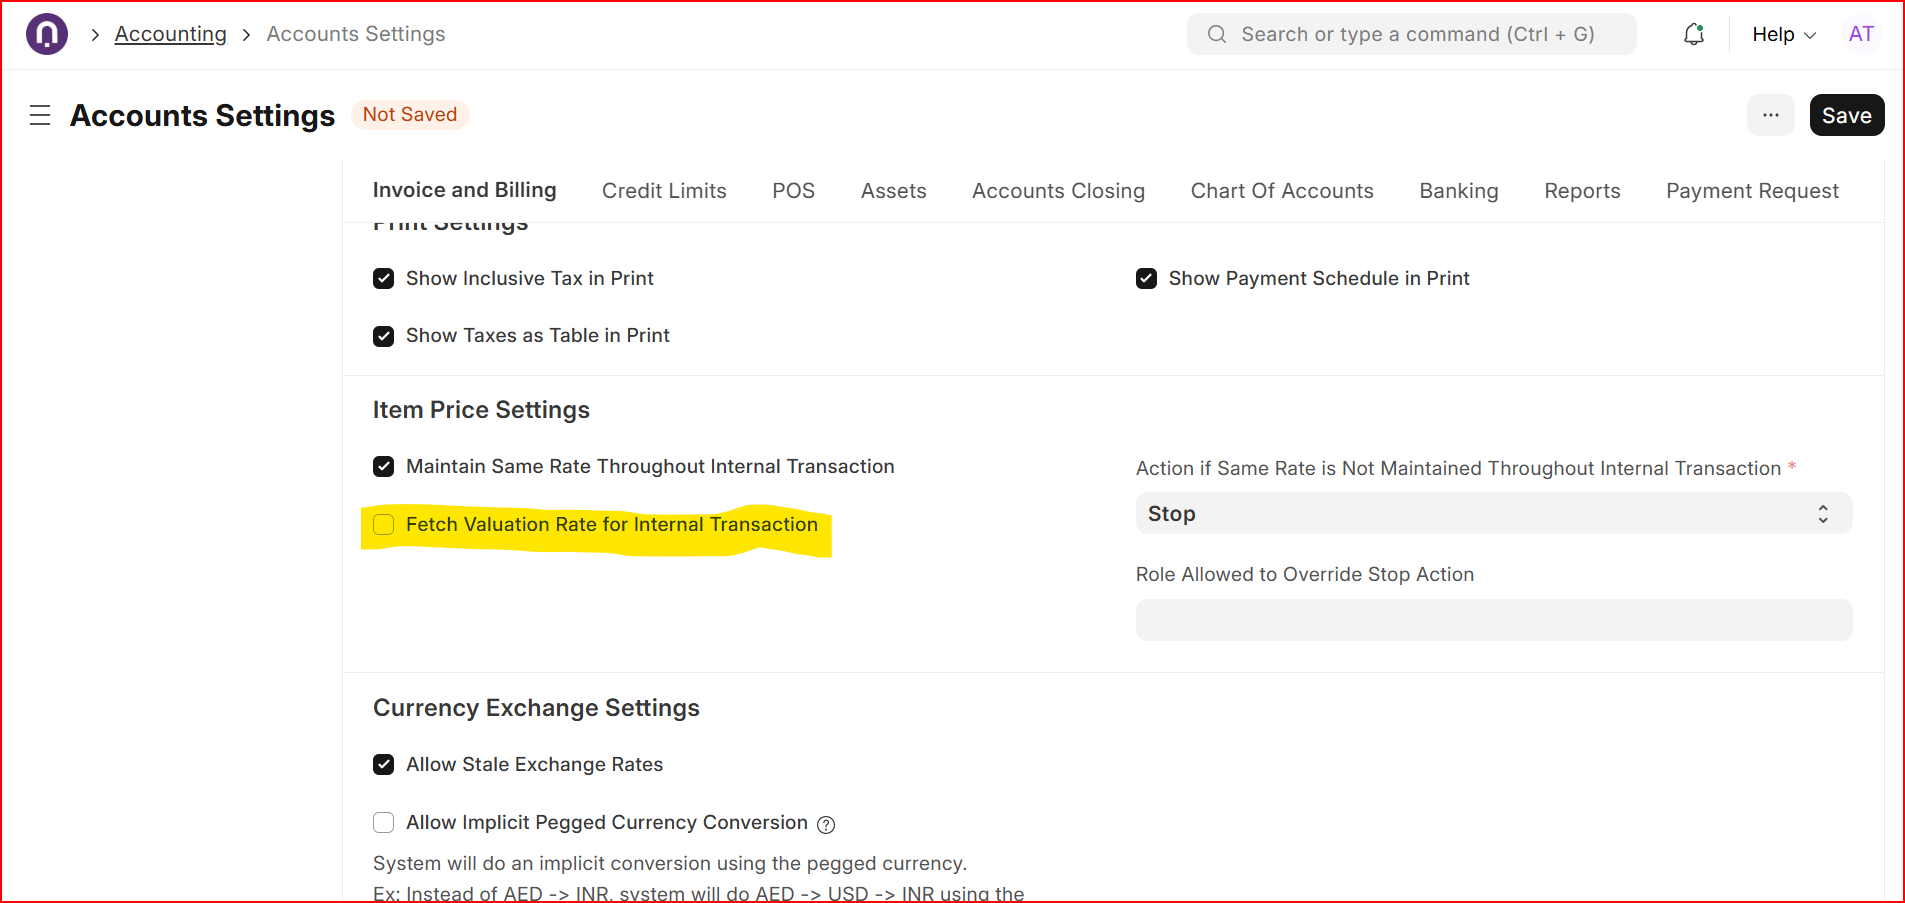
Task: Uncheck Show Inclusive Tax in Print
Action: click(x=384, y=279)
